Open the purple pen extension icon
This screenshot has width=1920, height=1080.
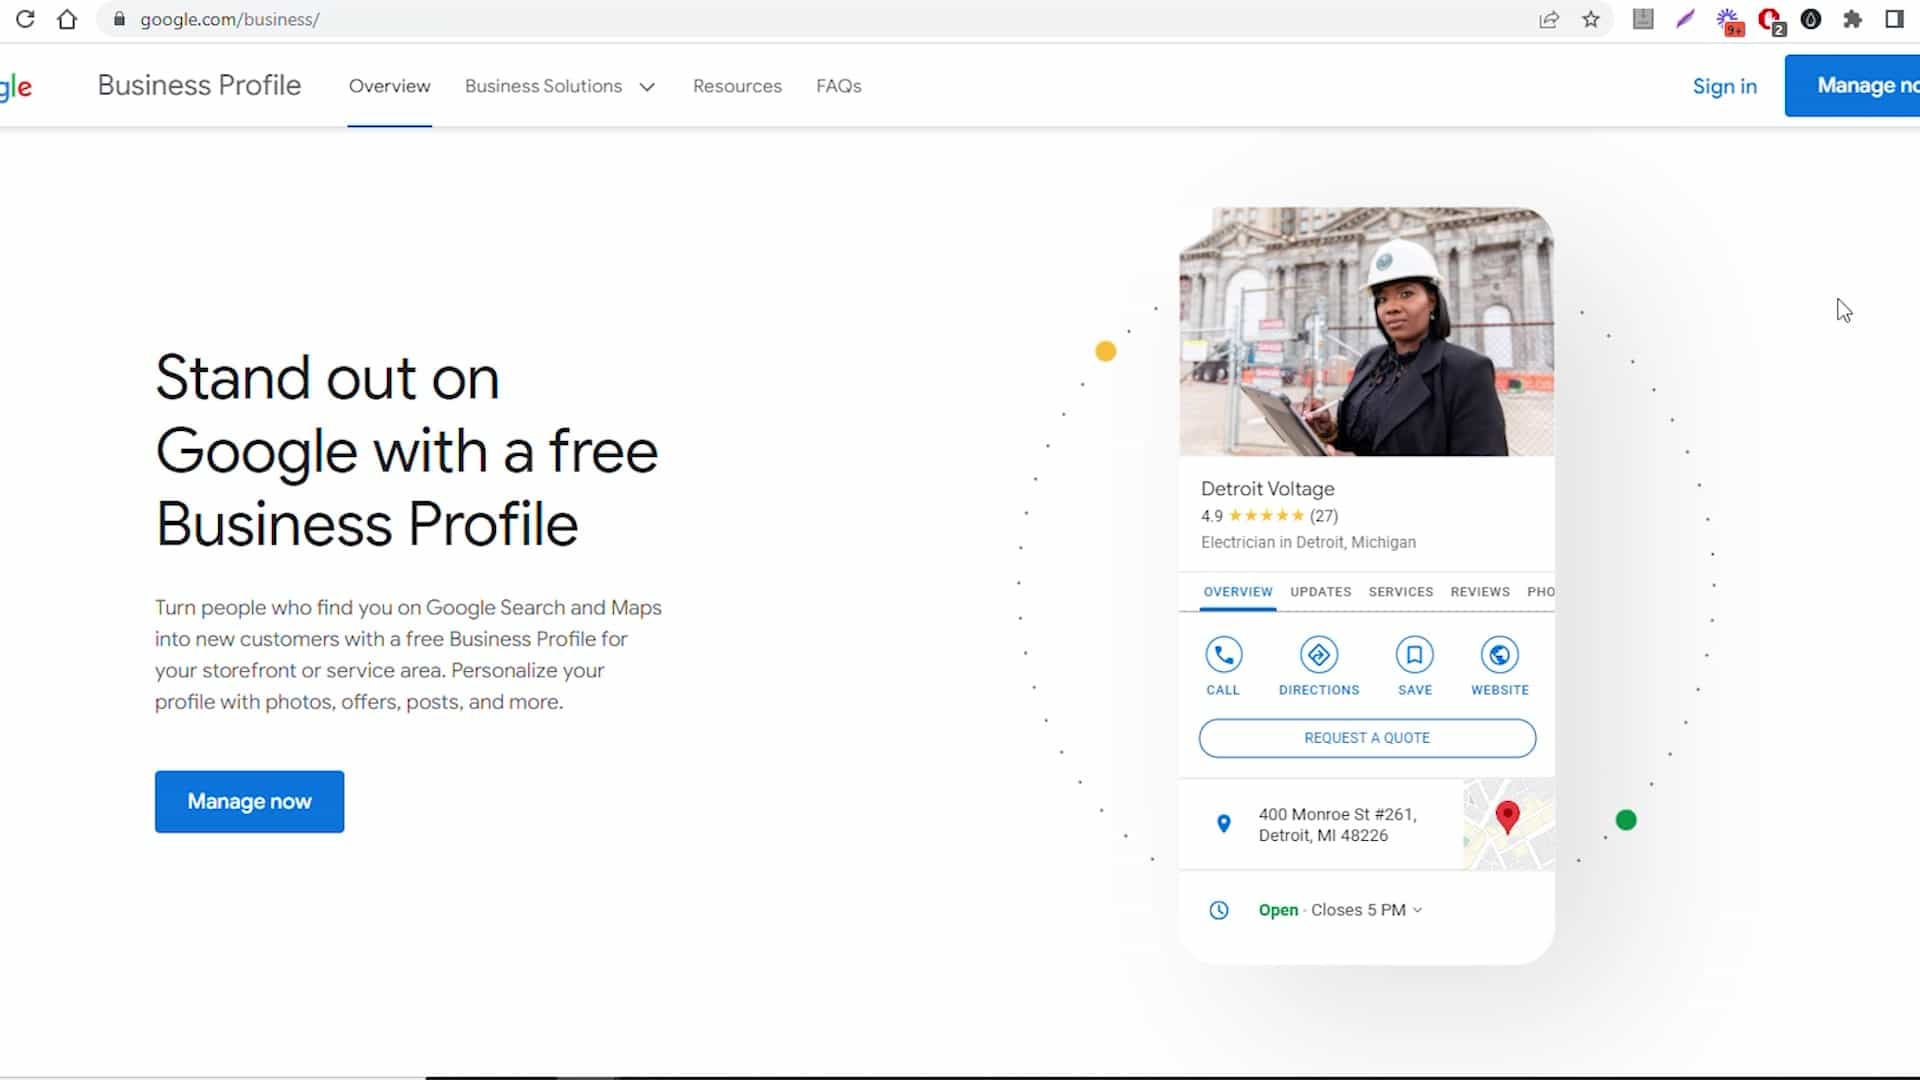[x=1685, y=19]
